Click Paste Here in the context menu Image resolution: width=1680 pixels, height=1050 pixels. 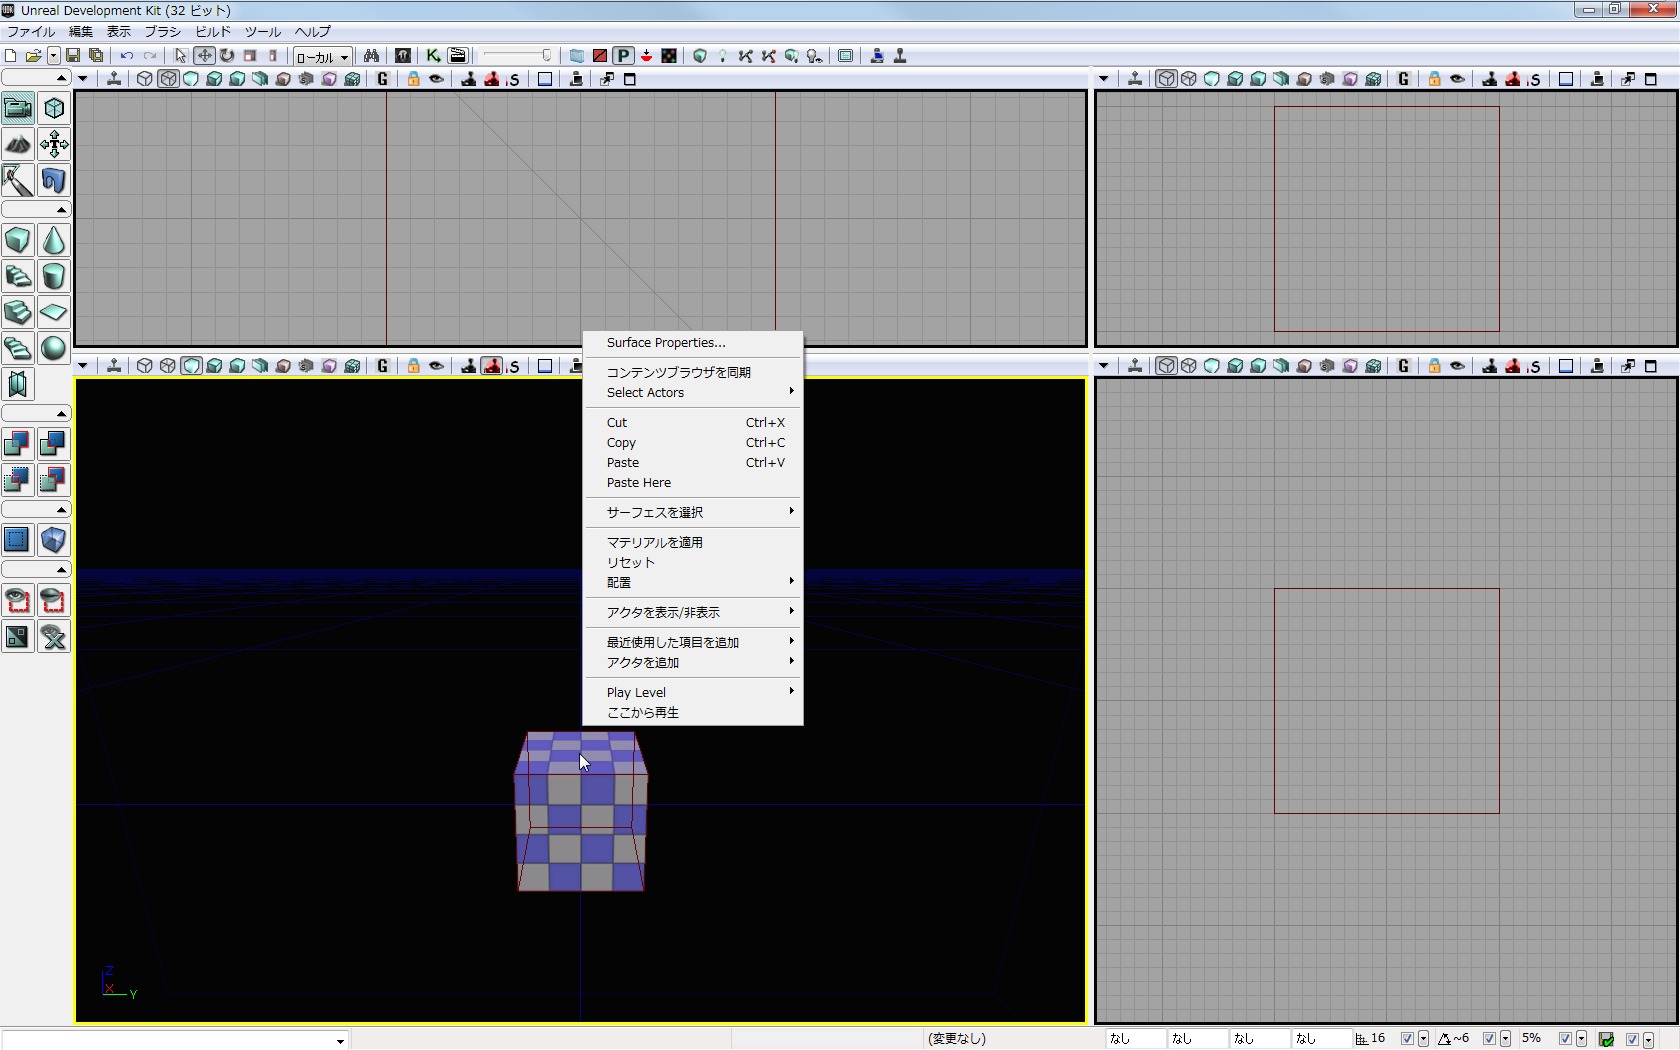pyautogui.click(x=639, y=483)
